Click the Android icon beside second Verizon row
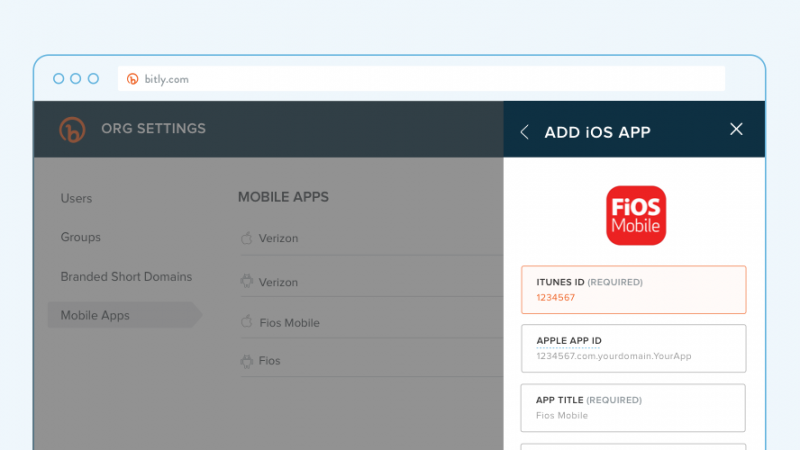800x450 pixels. (246, 281)
